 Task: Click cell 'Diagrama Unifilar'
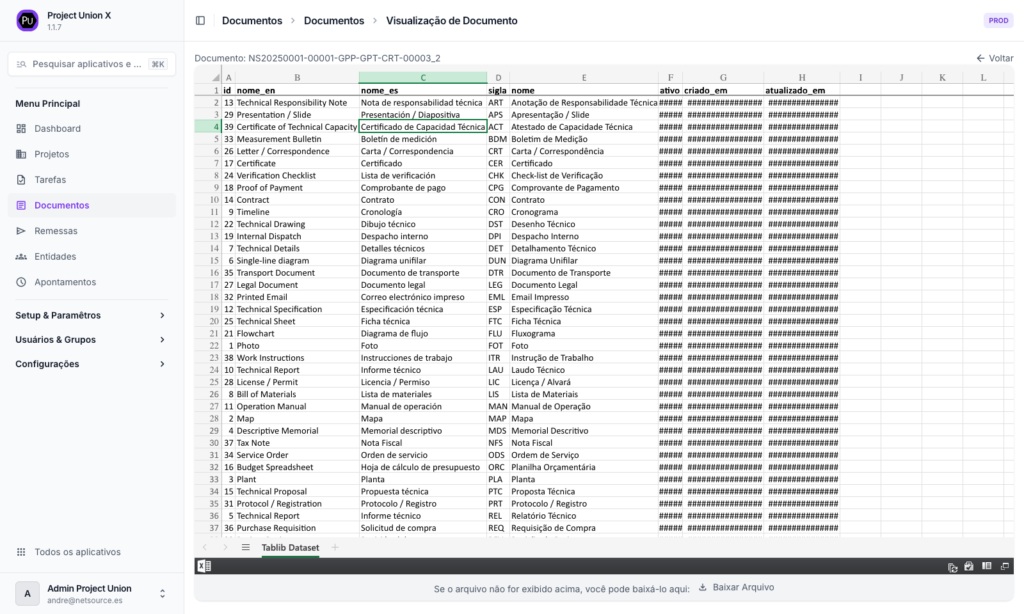(x=584, y=261)
